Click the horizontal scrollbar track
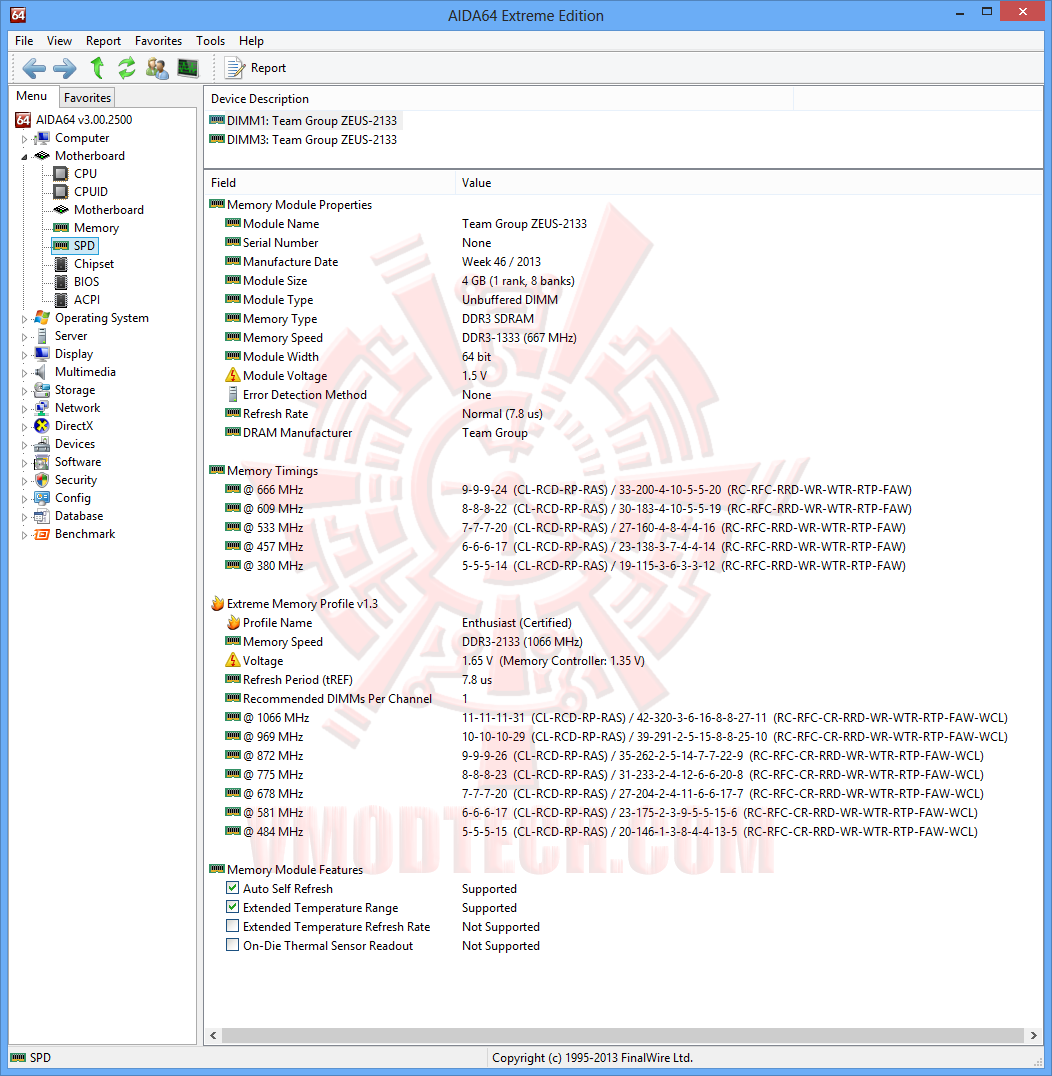The width and height of the screenshot is (1052, 1076). pyautogui.click(x=623, y=1035)
